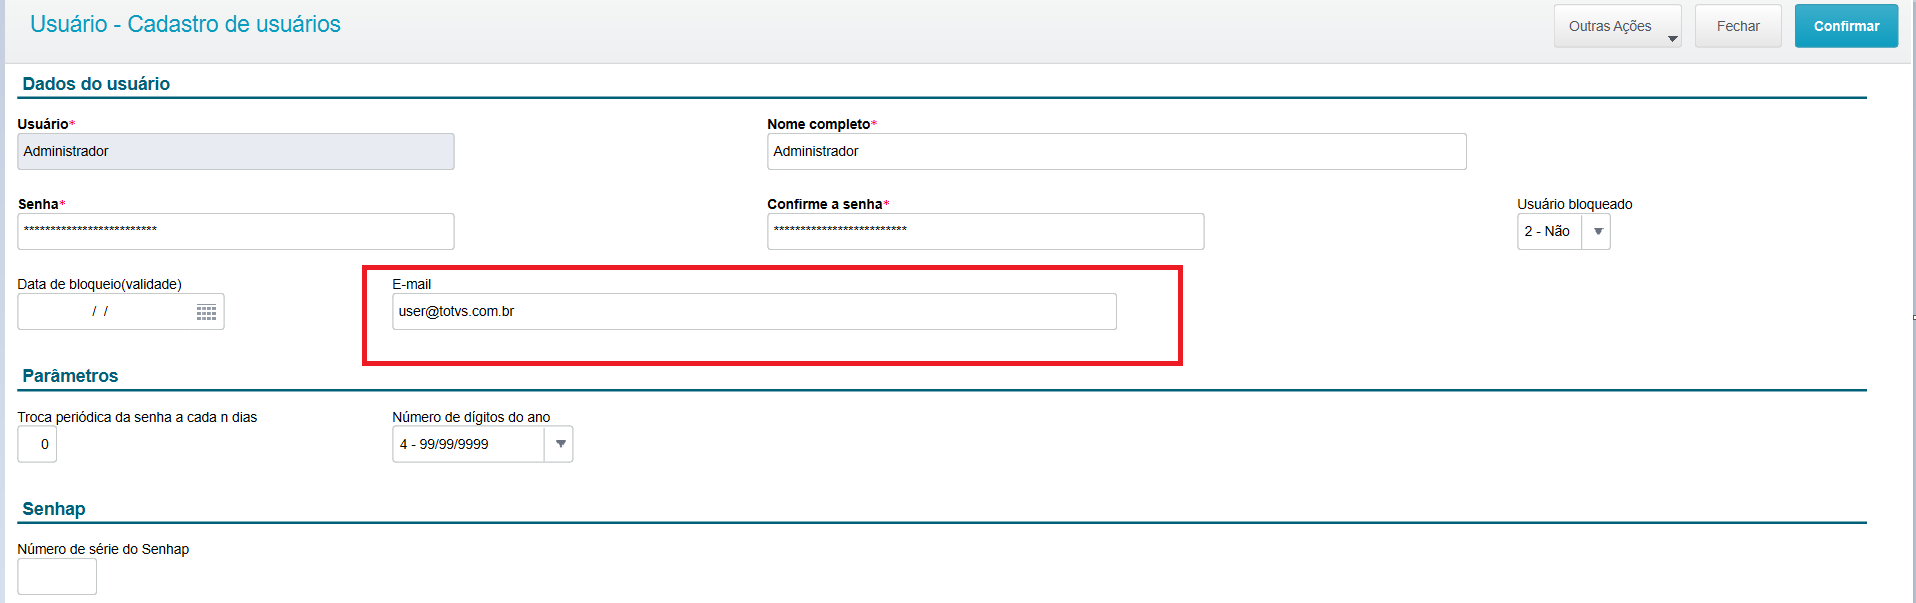Click the Senhap section header
1916x603 pixels.
tap(54, 509)
